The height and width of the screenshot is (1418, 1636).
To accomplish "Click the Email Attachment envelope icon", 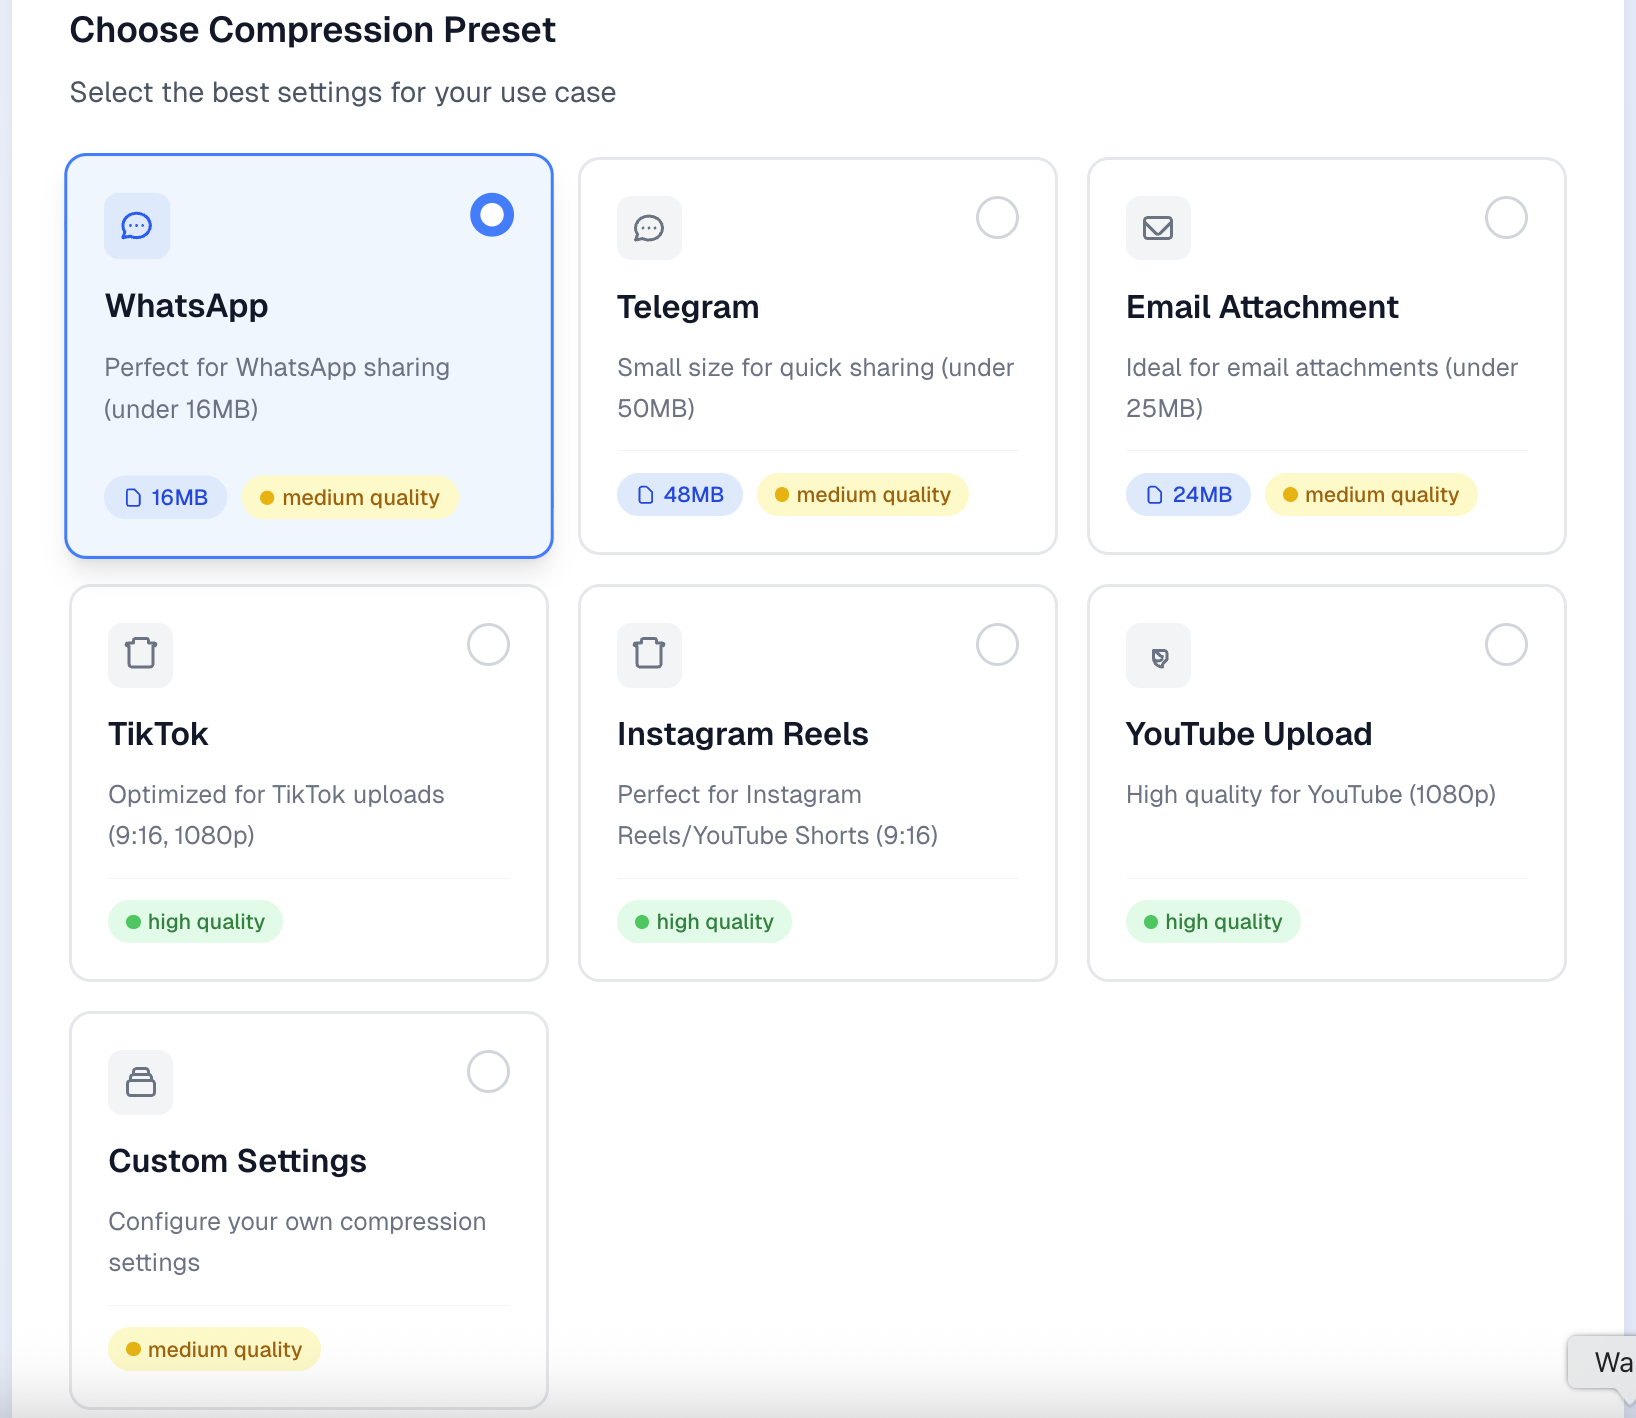I will coord(1158,228).
